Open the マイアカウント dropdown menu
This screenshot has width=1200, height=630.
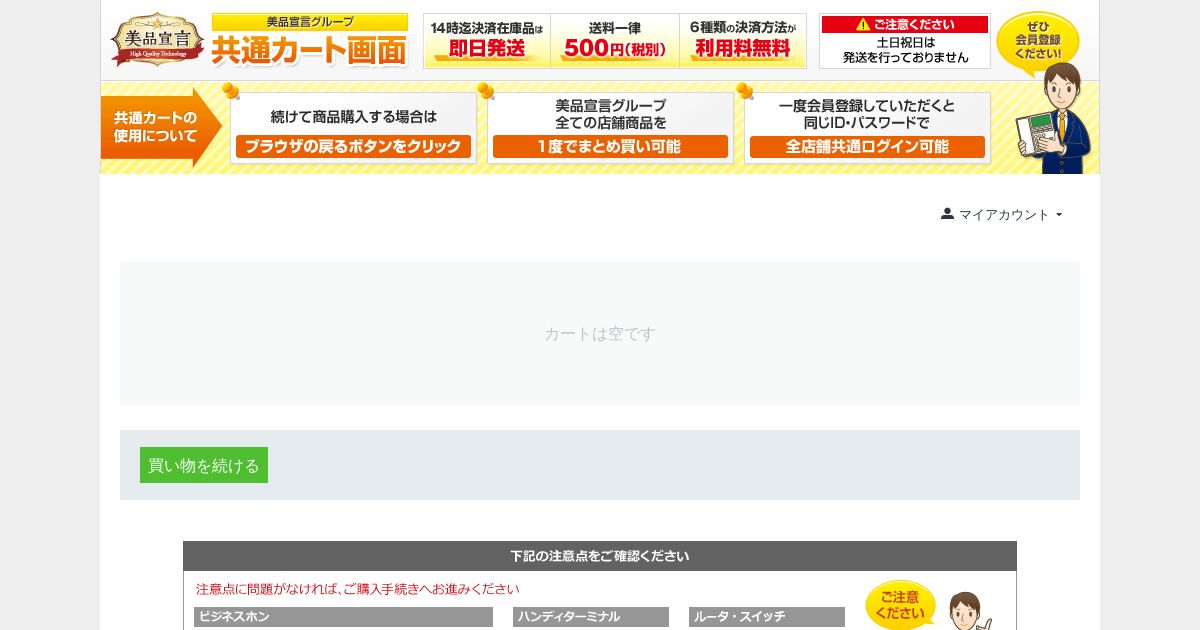(x=1002, y=214)
